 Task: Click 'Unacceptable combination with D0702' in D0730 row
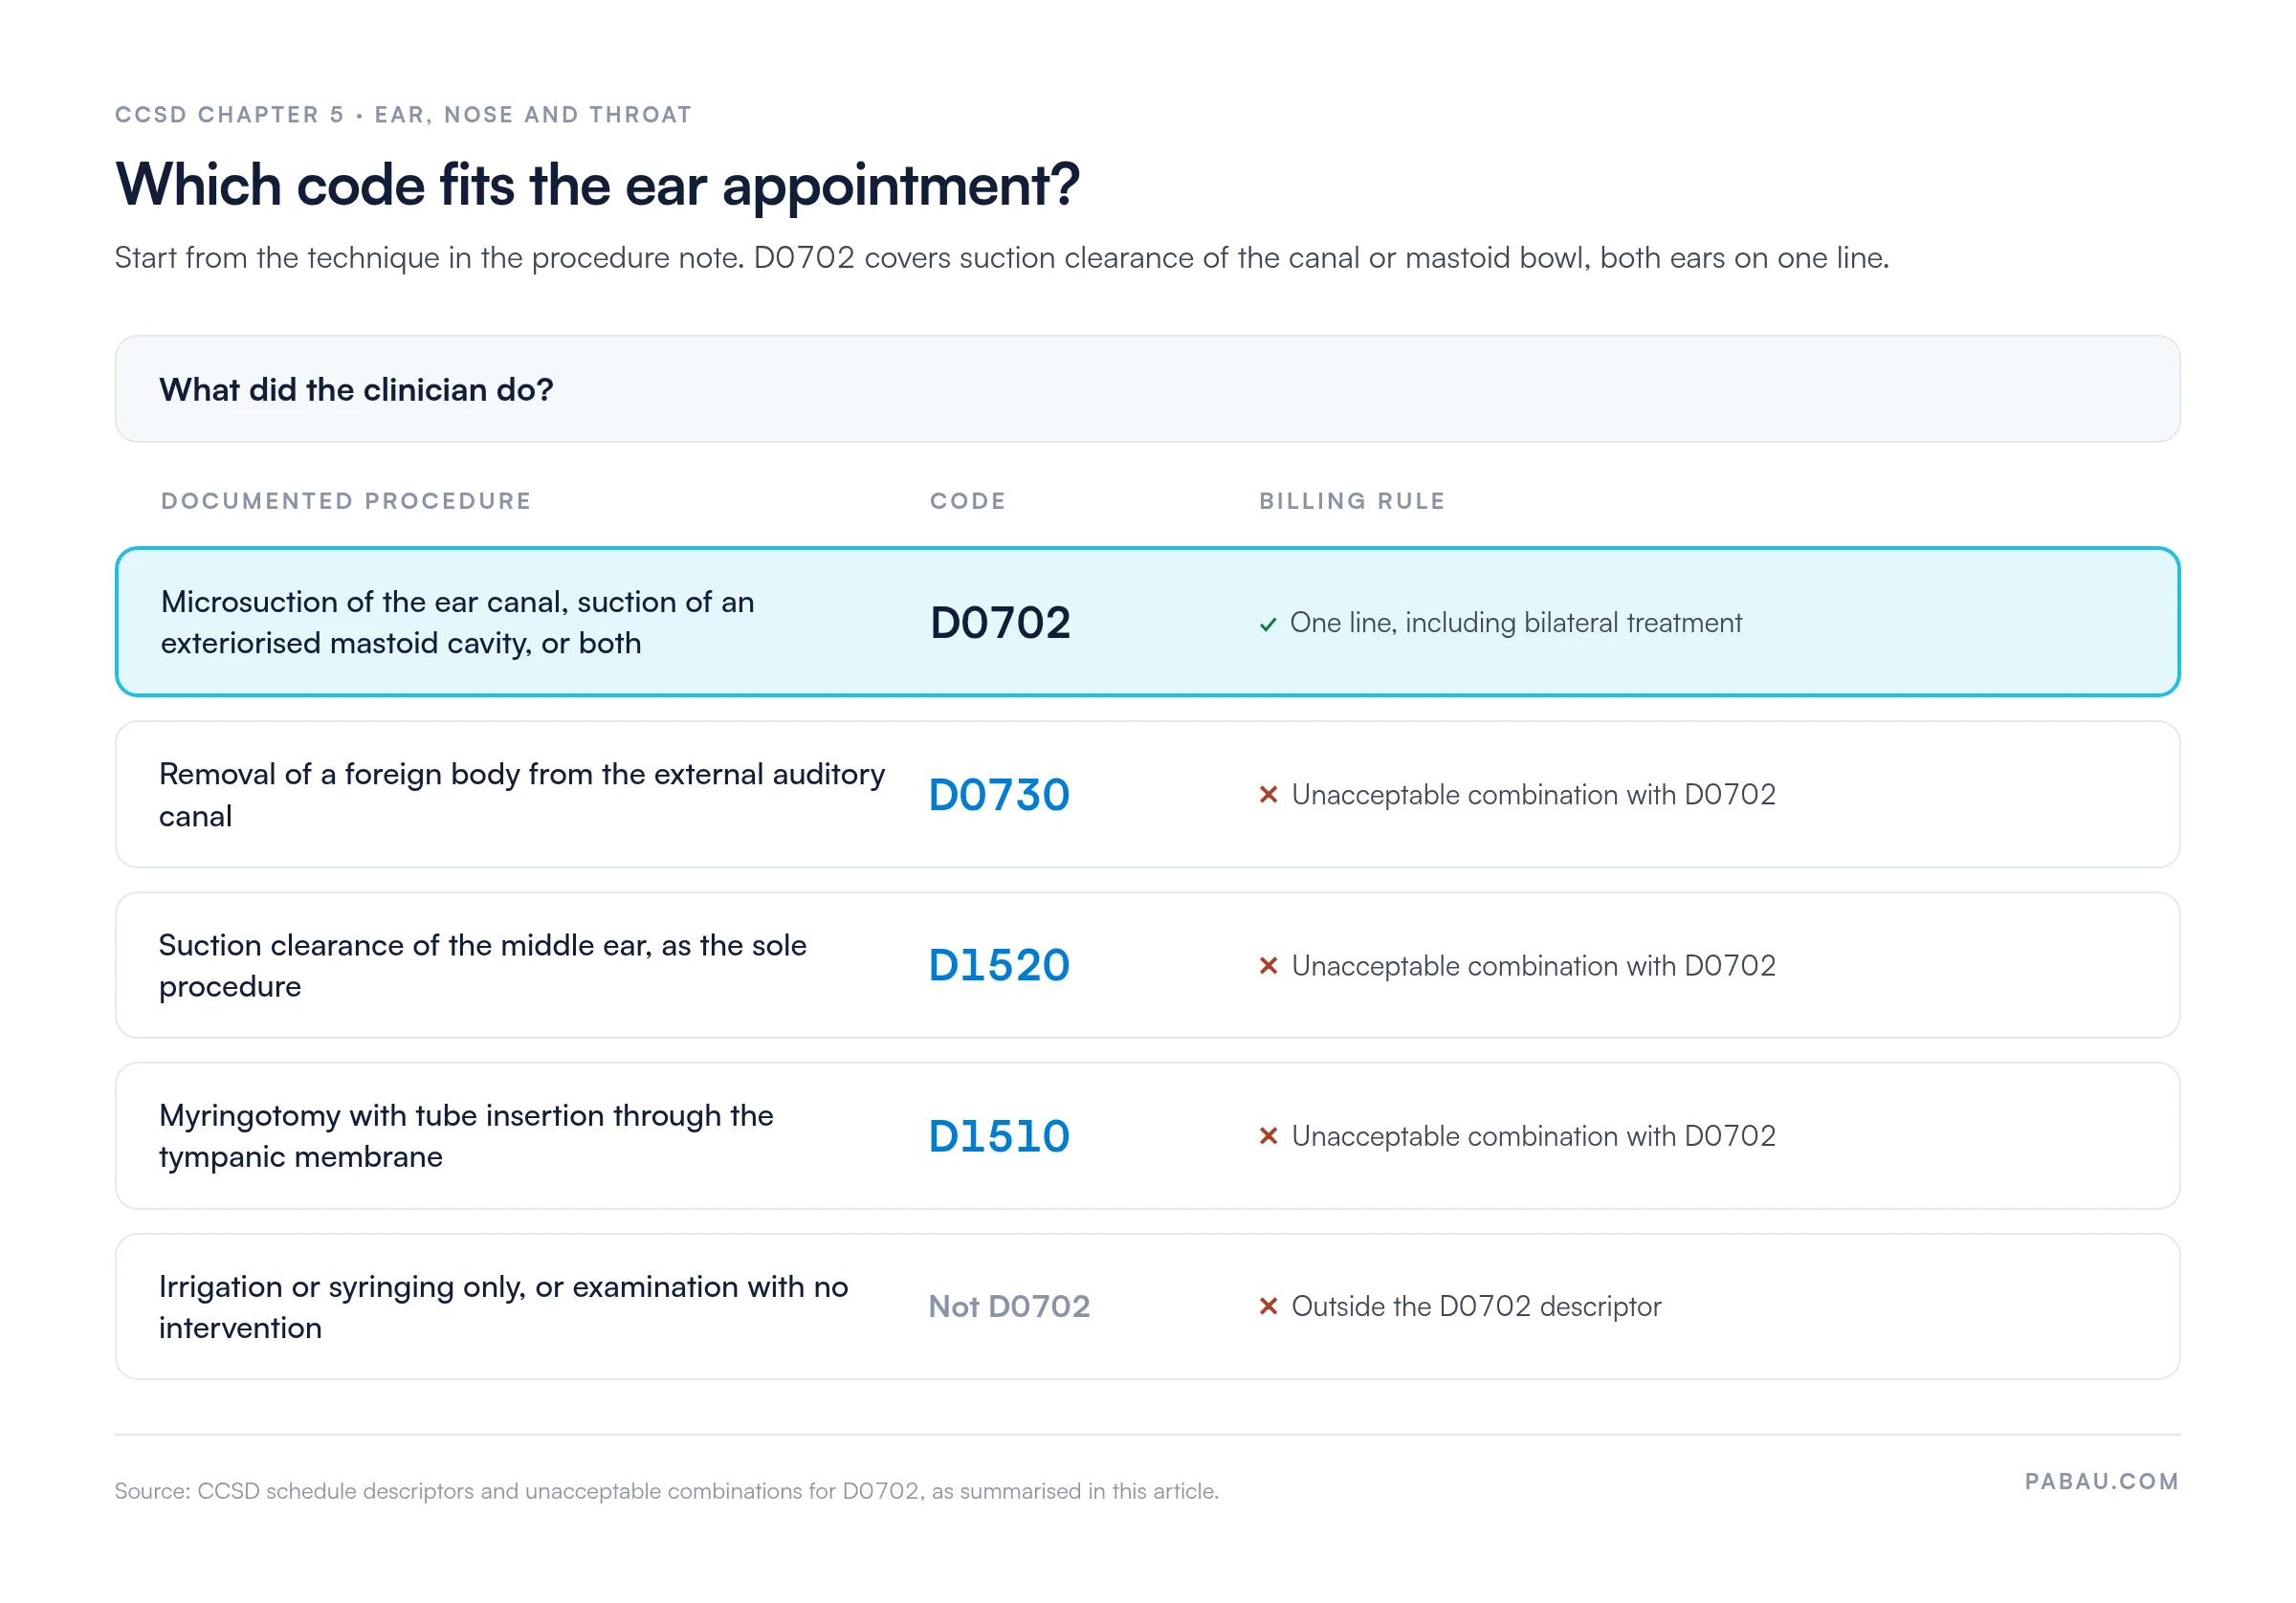[1533, 794]
